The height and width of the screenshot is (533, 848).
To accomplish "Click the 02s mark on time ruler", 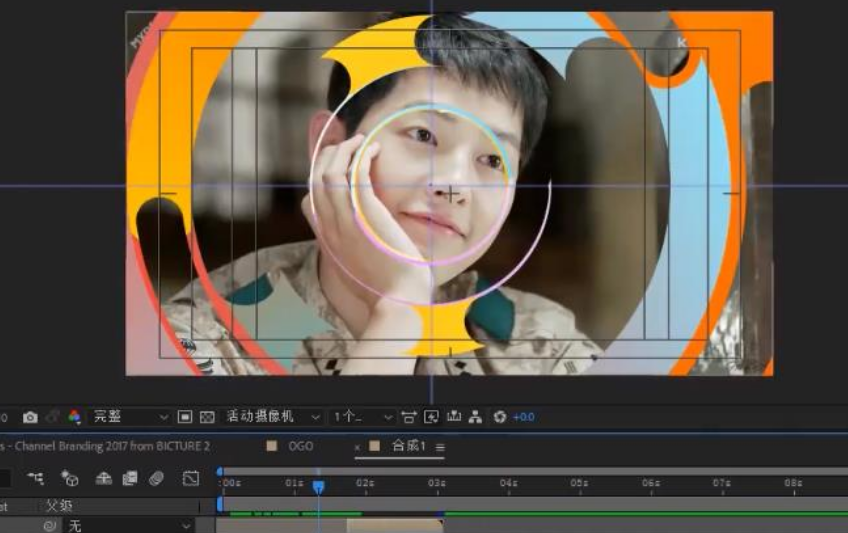I will (365, 483).
